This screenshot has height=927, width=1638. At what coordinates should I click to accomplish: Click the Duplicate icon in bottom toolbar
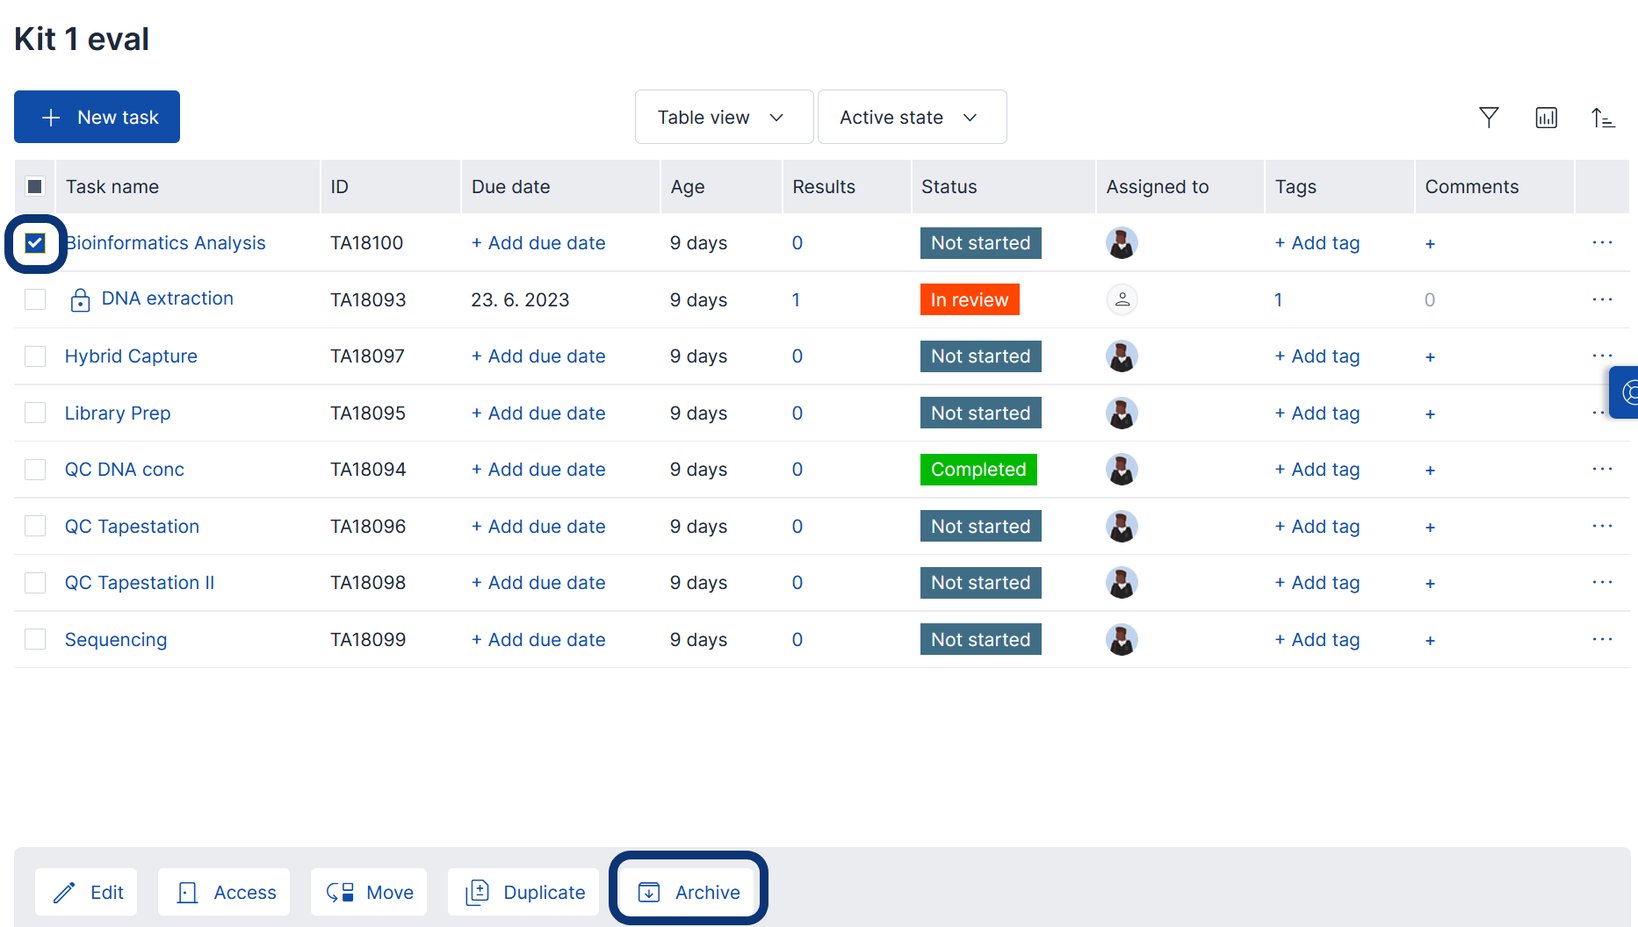[x=479, y=891]
